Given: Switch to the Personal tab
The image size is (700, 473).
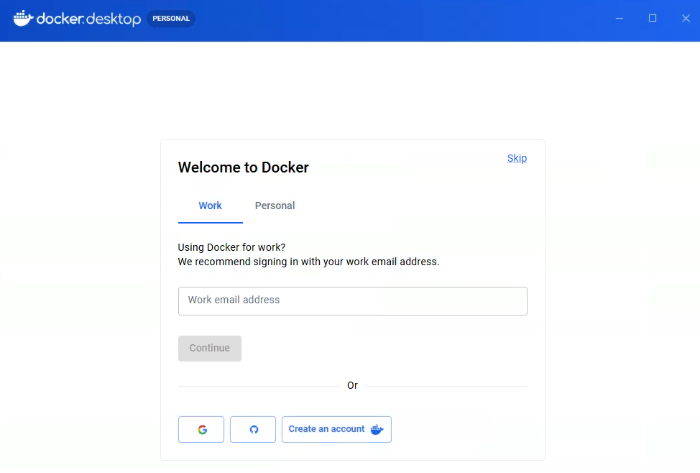Looking at the screenshot, I should tap(275, 206).
